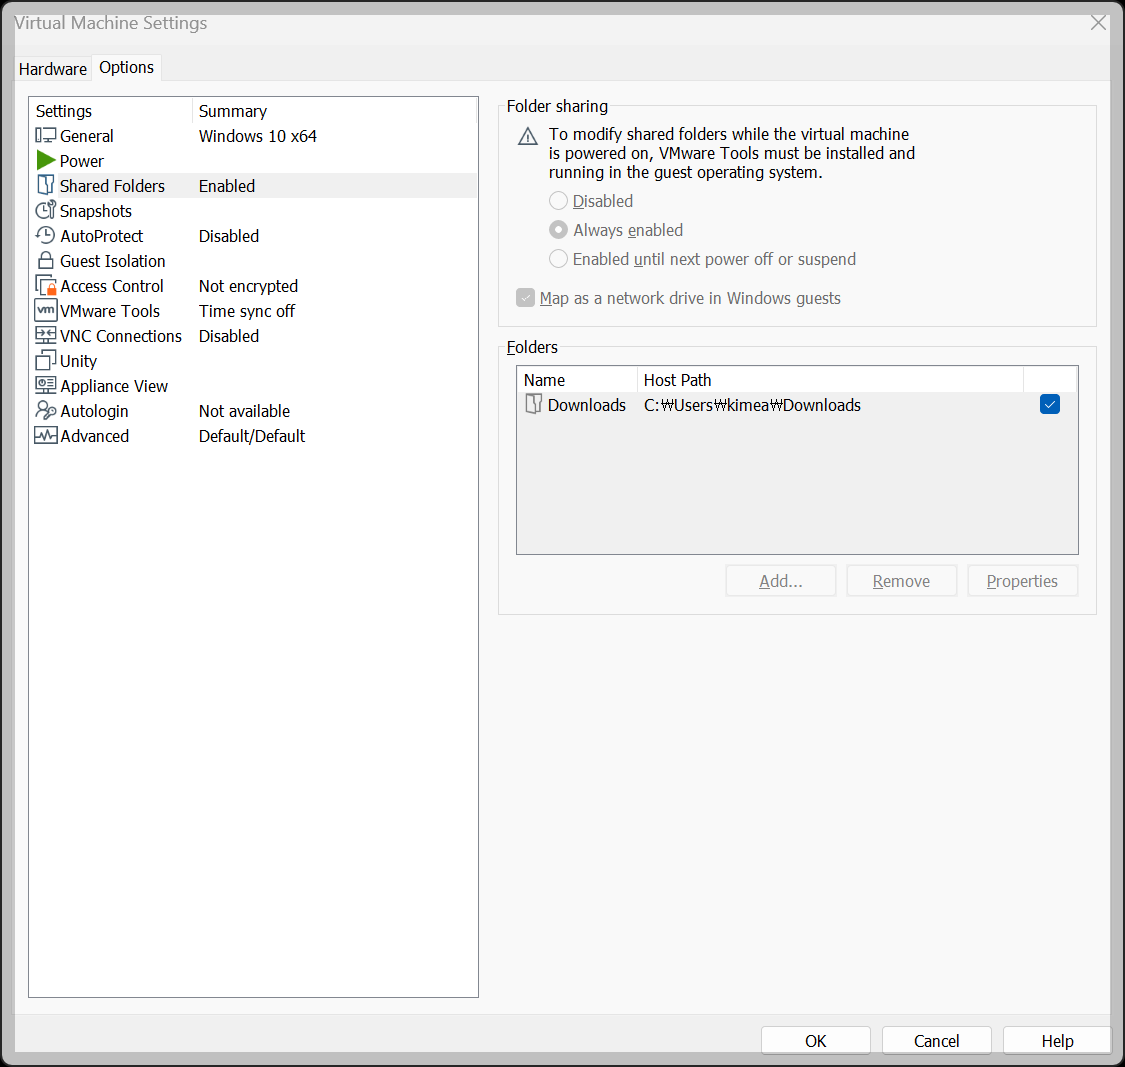Screen dimensions: 1125x1067
Task: Close the Virtual Machine Settings dialog
Action: pos(1098,23)
